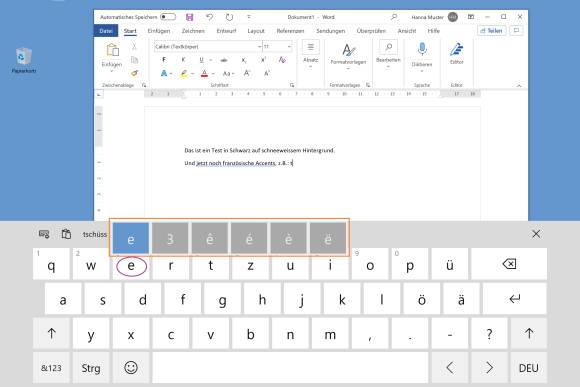Viewport: 580px width, 387px height.
Task: Click the Diktieren microphone icon
Action: pyautogui.click(x=422, y=49)
